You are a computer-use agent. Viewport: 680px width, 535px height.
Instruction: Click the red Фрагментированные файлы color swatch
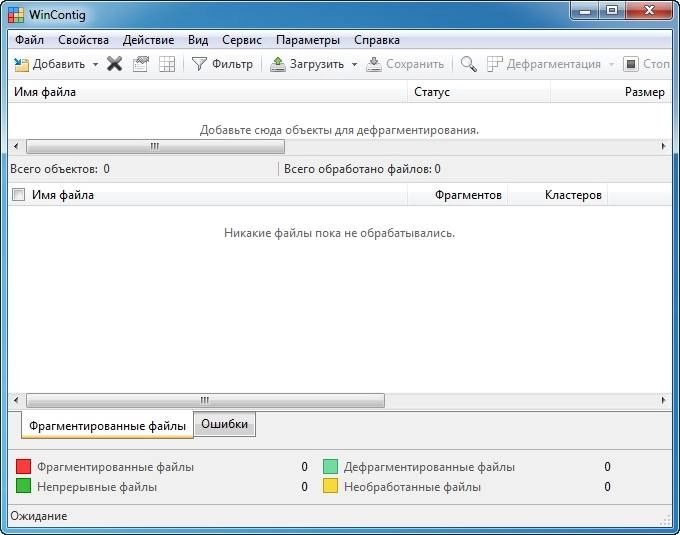click(23, 466)
